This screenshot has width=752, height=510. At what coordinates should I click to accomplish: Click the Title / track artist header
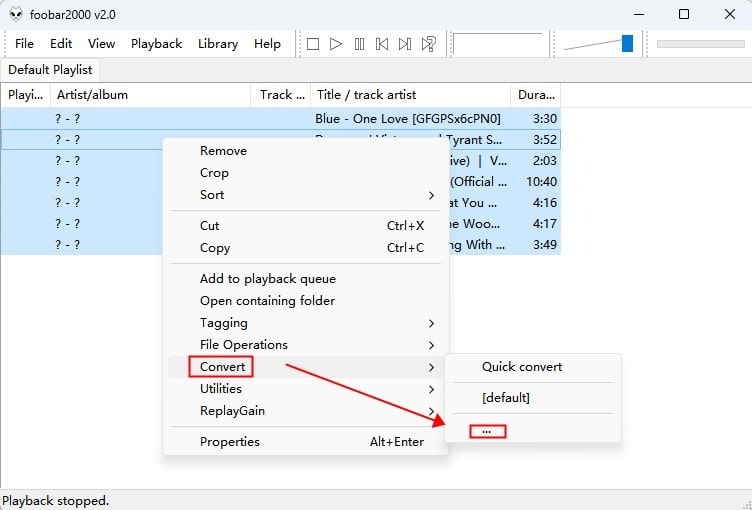click(411, 95)
